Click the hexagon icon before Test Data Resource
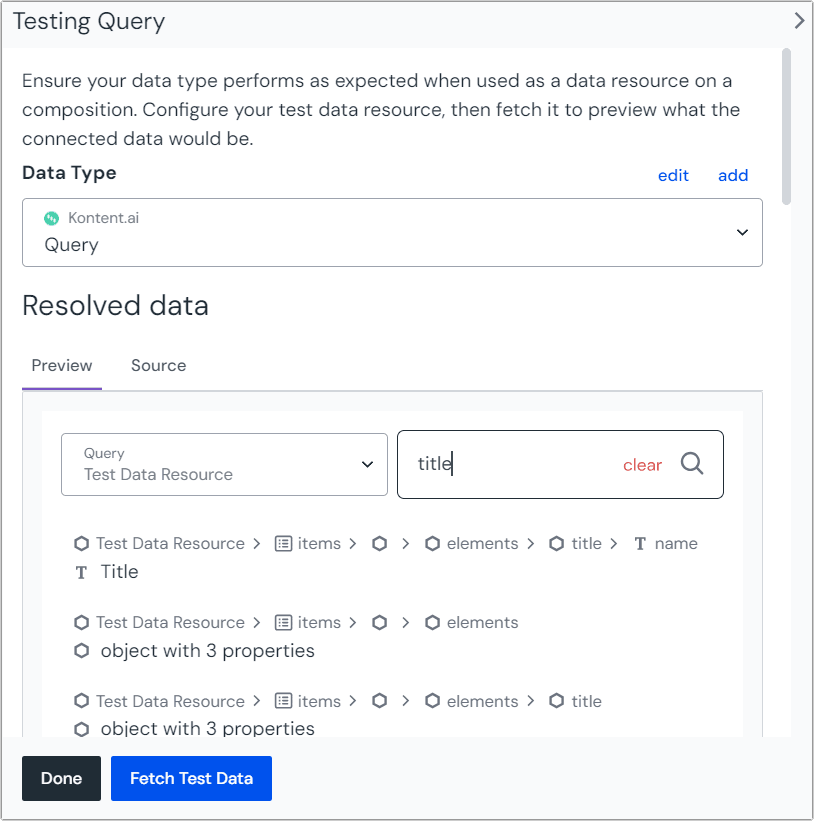 [x=81, y=543]
